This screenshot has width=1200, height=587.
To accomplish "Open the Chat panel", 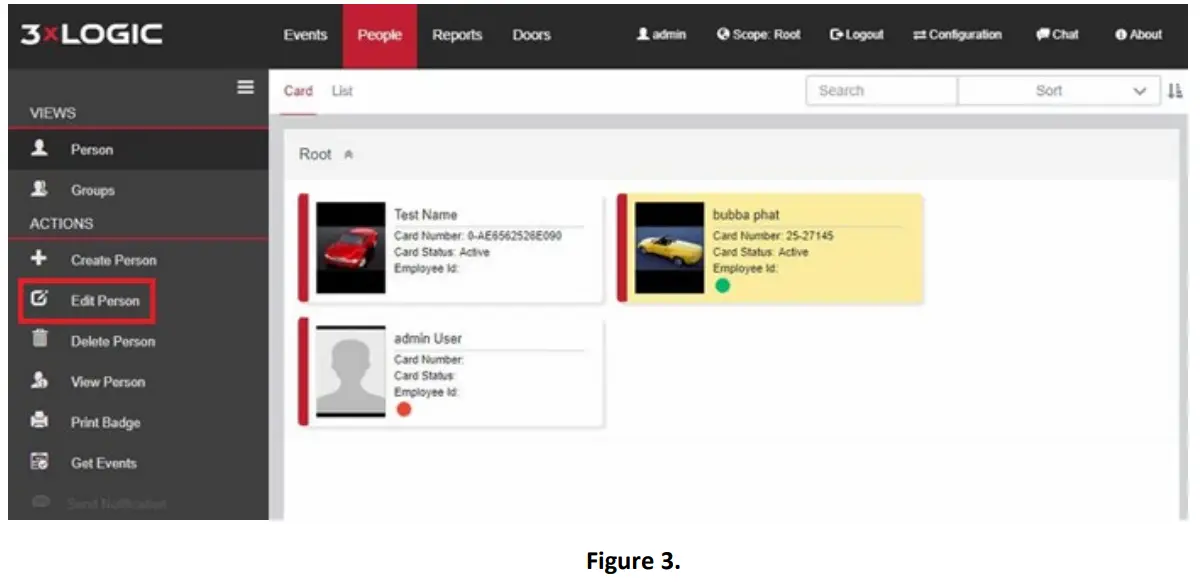I will (x=1057, y=34).
